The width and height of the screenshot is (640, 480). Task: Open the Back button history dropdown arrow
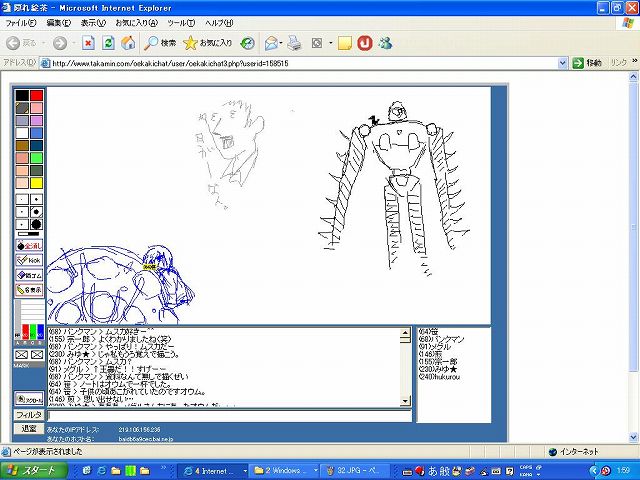[x=44, y=43]
